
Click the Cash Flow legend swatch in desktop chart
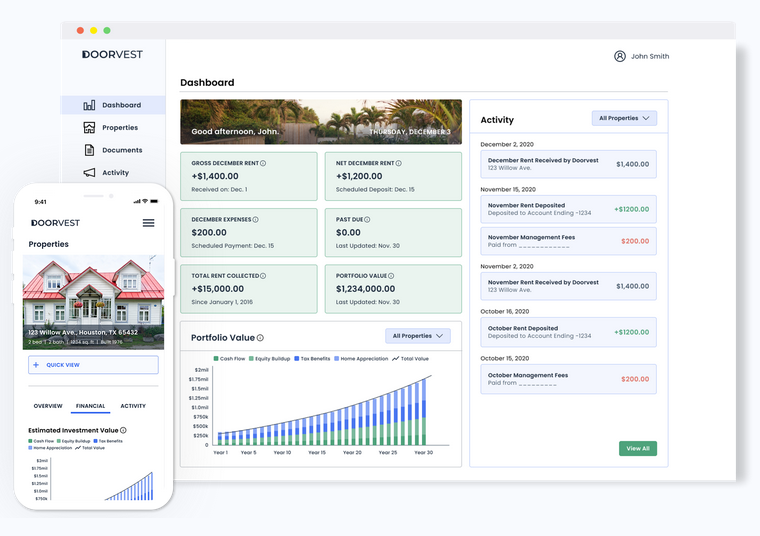click(x=216, y=359)
